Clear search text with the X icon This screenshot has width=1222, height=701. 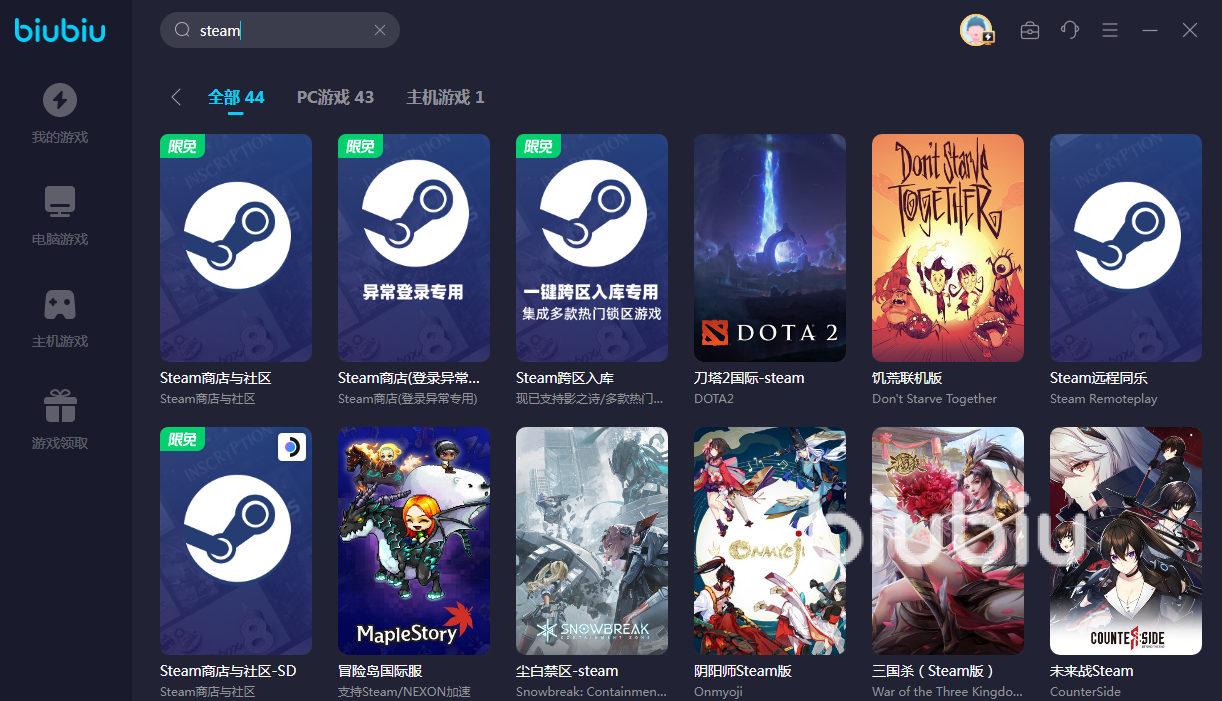click(380, 30)
